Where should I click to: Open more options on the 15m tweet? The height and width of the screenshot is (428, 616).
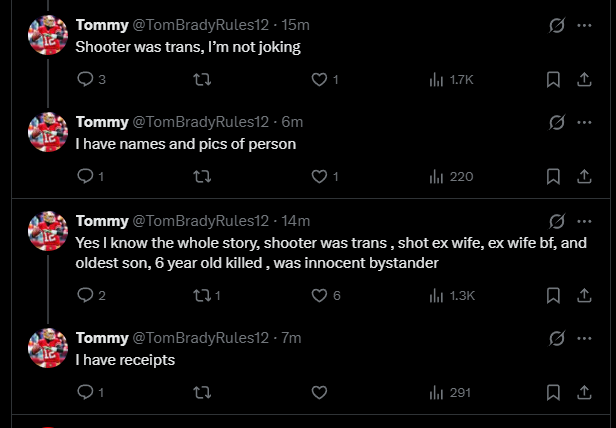(x=584, y=25)
